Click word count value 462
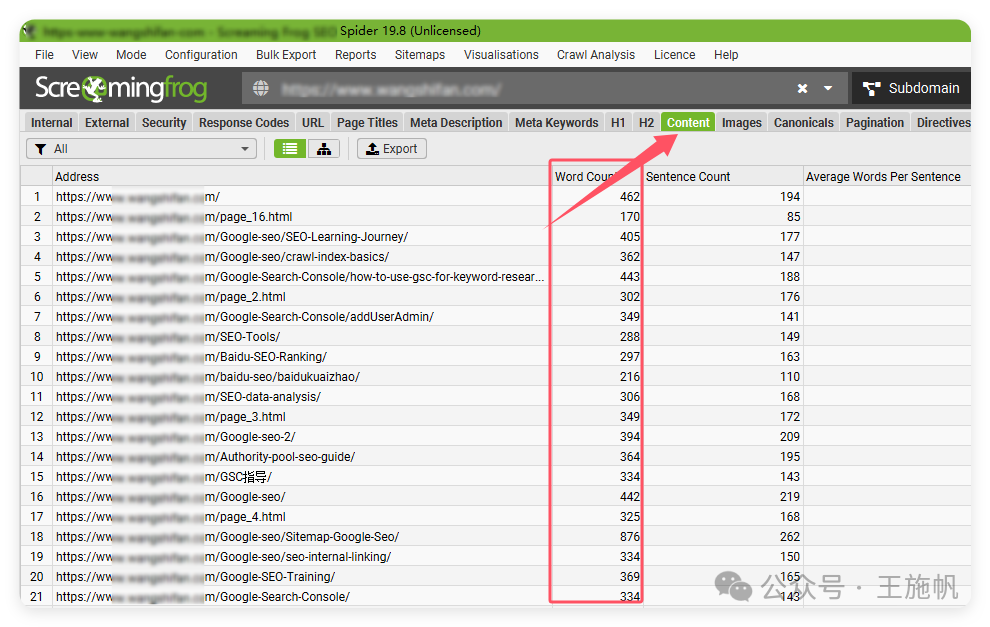 (629, 197)
